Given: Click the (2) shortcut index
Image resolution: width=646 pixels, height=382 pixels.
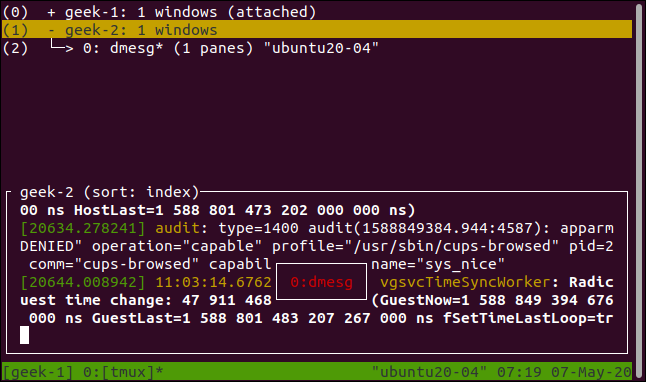Looking at the screenshot, I should (15, 48).
